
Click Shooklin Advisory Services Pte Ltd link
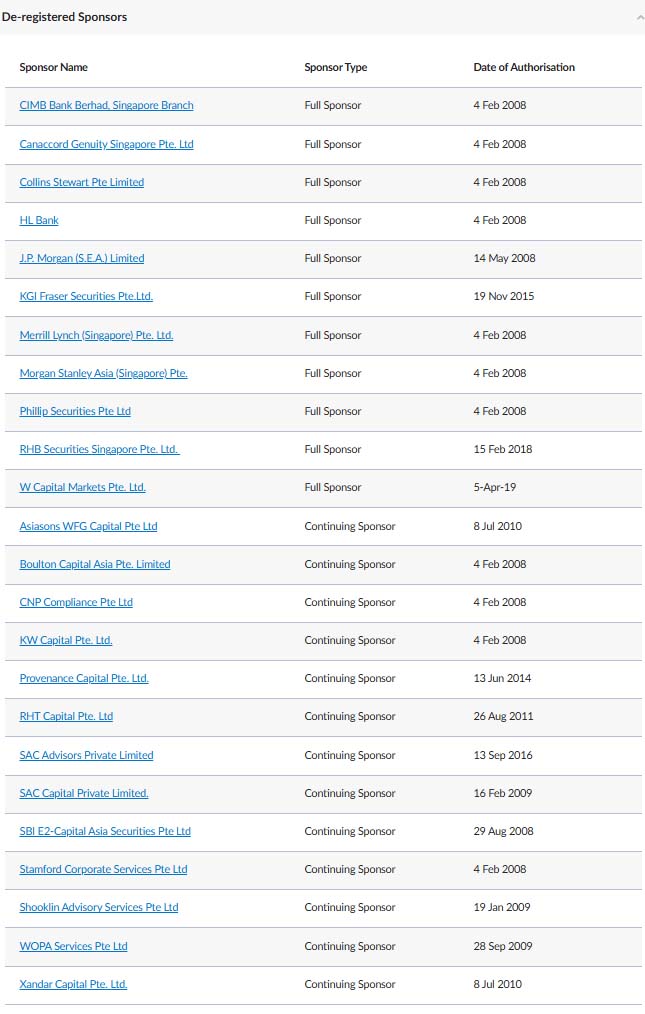(99, 907)
